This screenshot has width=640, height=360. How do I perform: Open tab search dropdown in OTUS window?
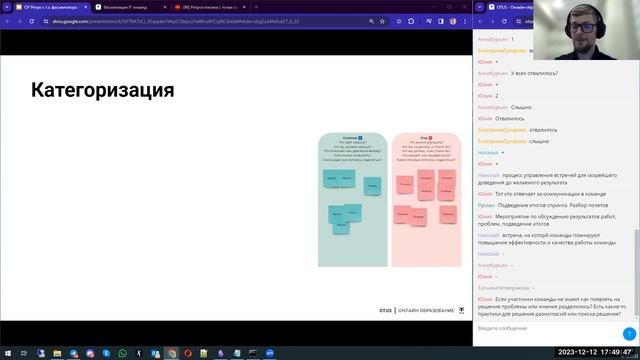click(x=480, y=7)
